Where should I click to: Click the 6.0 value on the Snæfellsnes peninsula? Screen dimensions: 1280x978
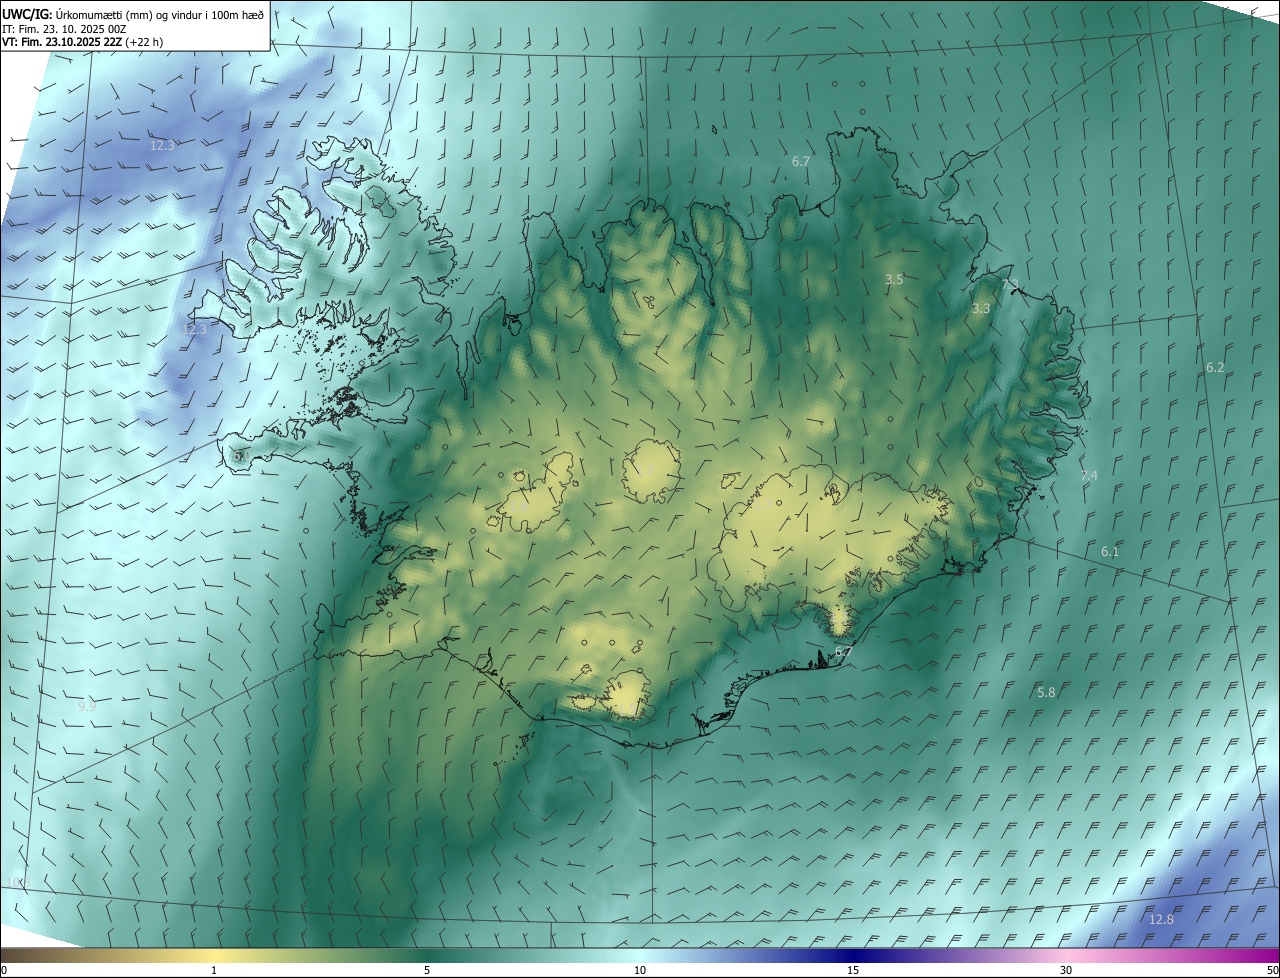coord(241,456)
